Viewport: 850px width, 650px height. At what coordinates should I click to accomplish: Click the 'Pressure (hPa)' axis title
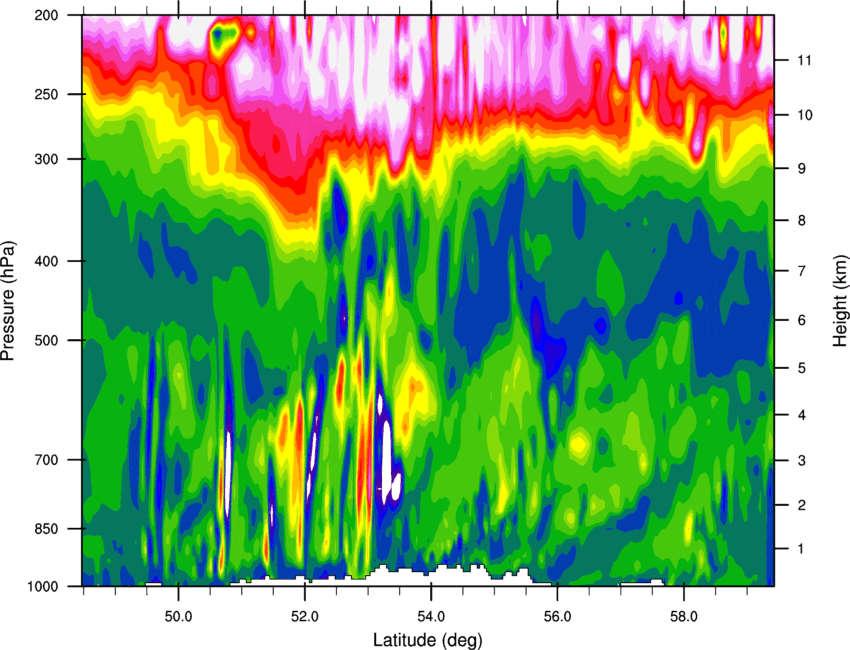8,301
